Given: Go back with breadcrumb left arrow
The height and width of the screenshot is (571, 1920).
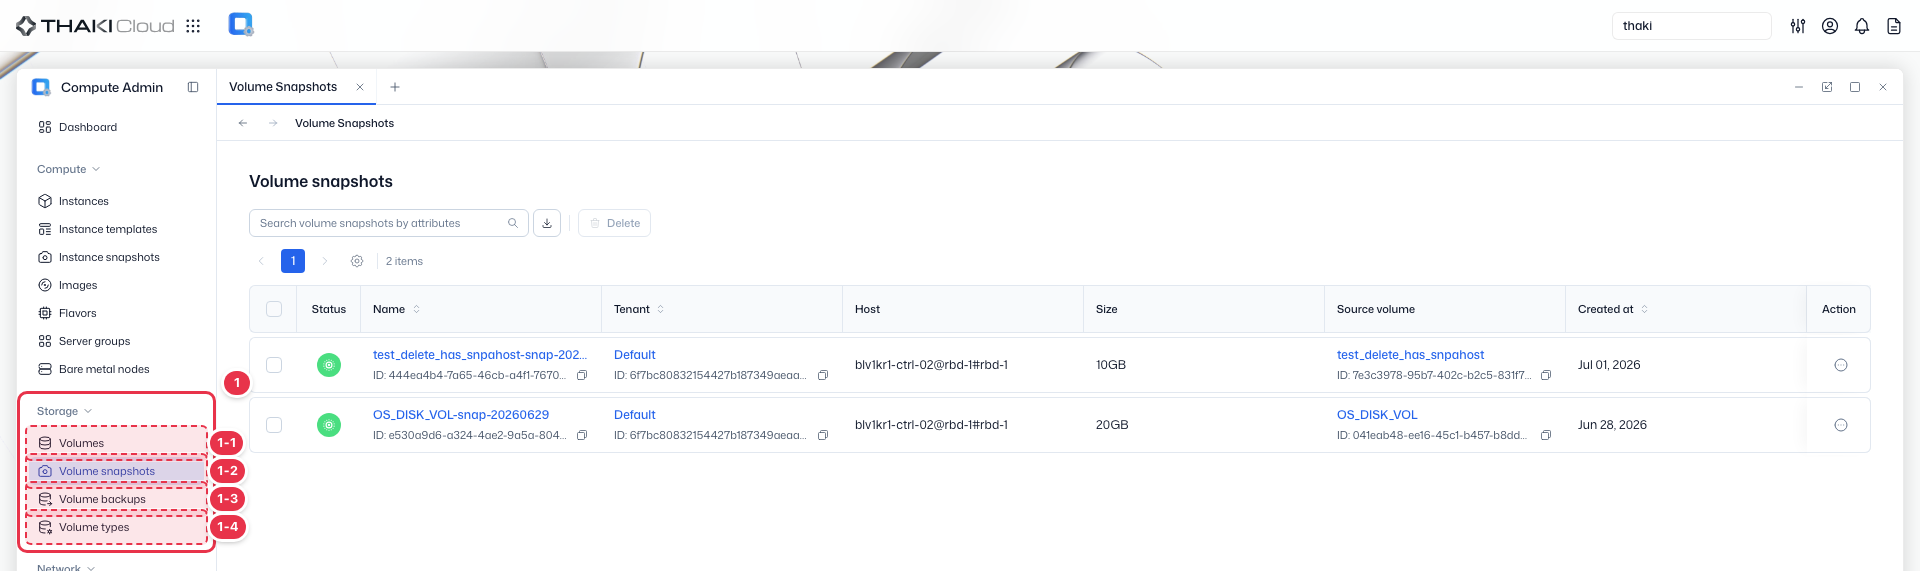Looking at the screenshot, I should (x=243, y=123).
